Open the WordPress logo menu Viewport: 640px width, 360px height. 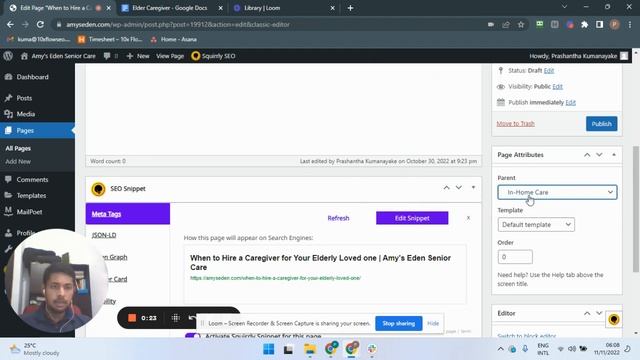(x=8, y=56)
